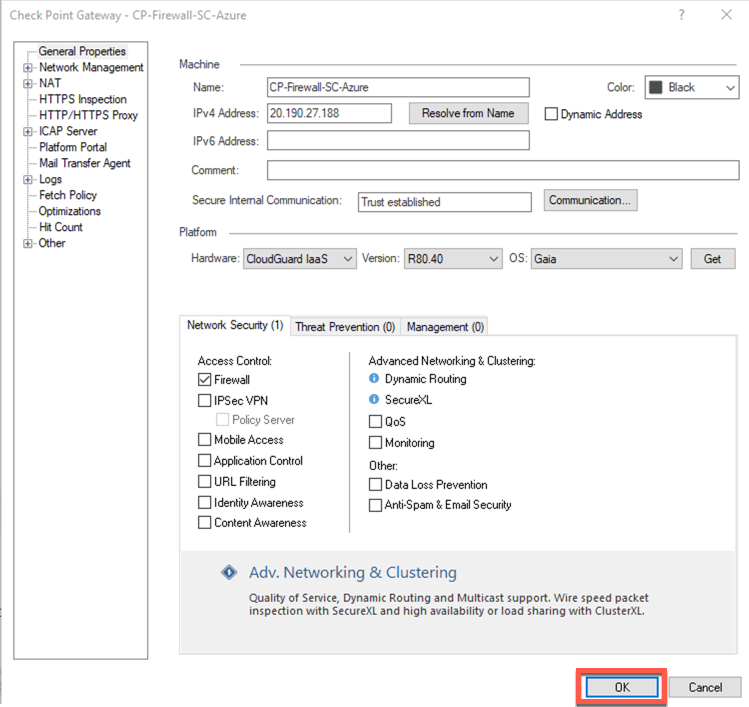Select HTTP/HTTPS Proxy in the tree
This screenshot has height=707, width=749.
[x=88, y=115]
